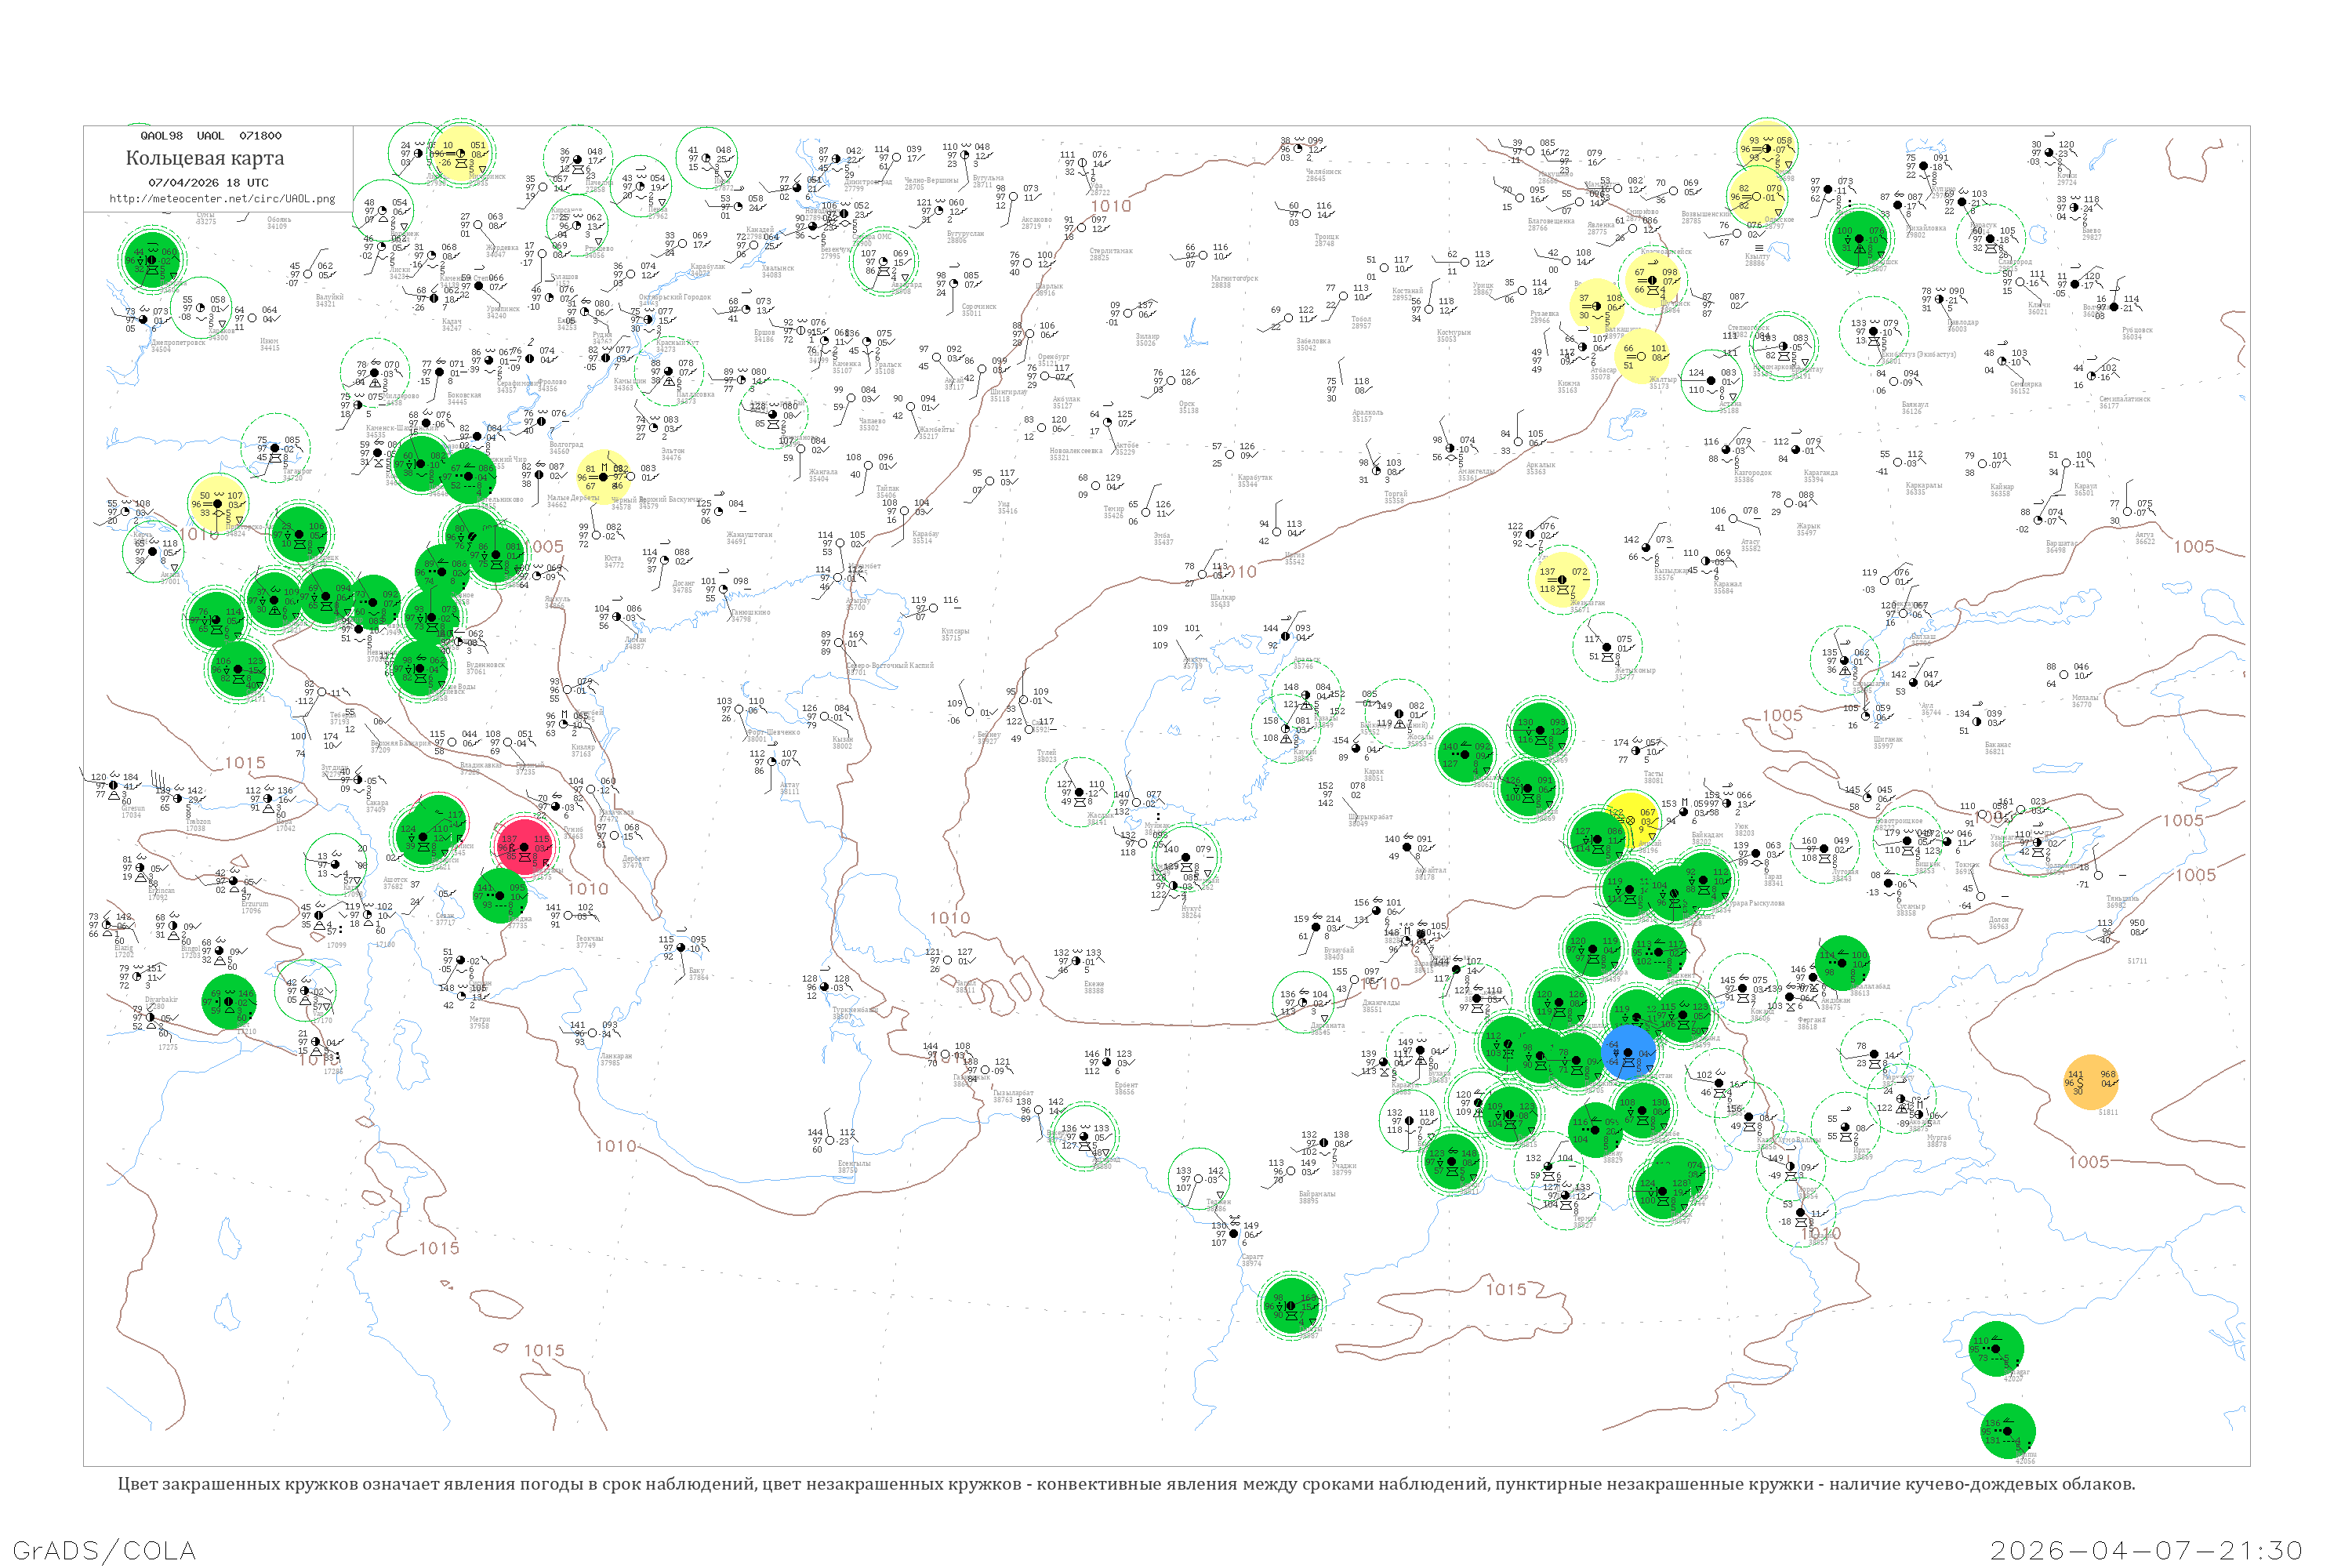2352x1568 pixels.
Task: Click the color legend caption text below map
Action: [1126, 1484]
